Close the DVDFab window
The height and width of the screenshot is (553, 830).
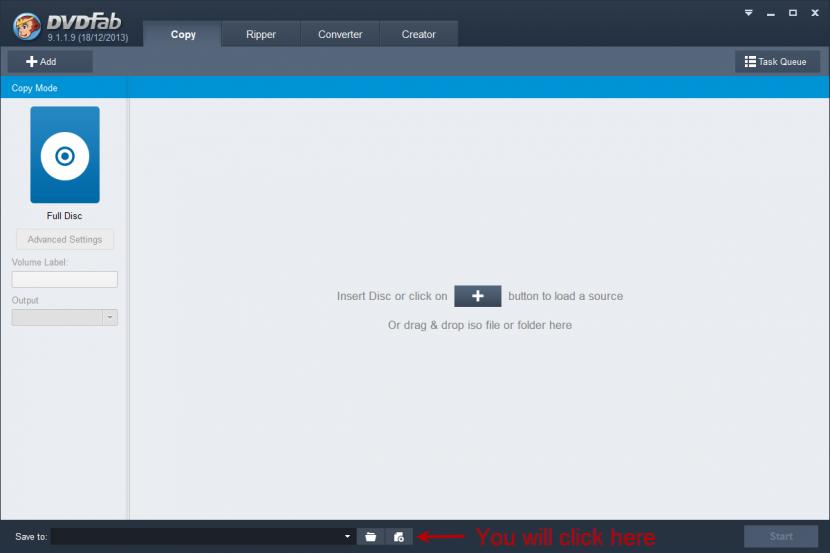[815, 13]
